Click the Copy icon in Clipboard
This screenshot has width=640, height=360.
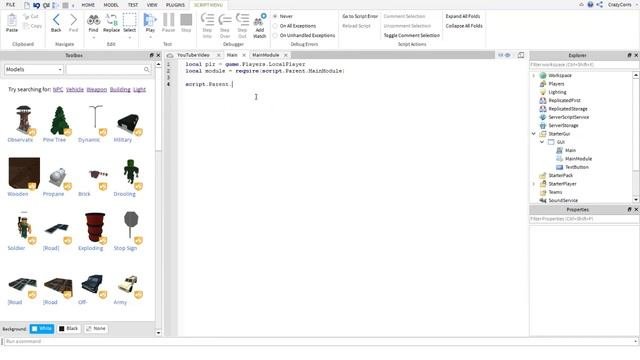pos(32,26)
